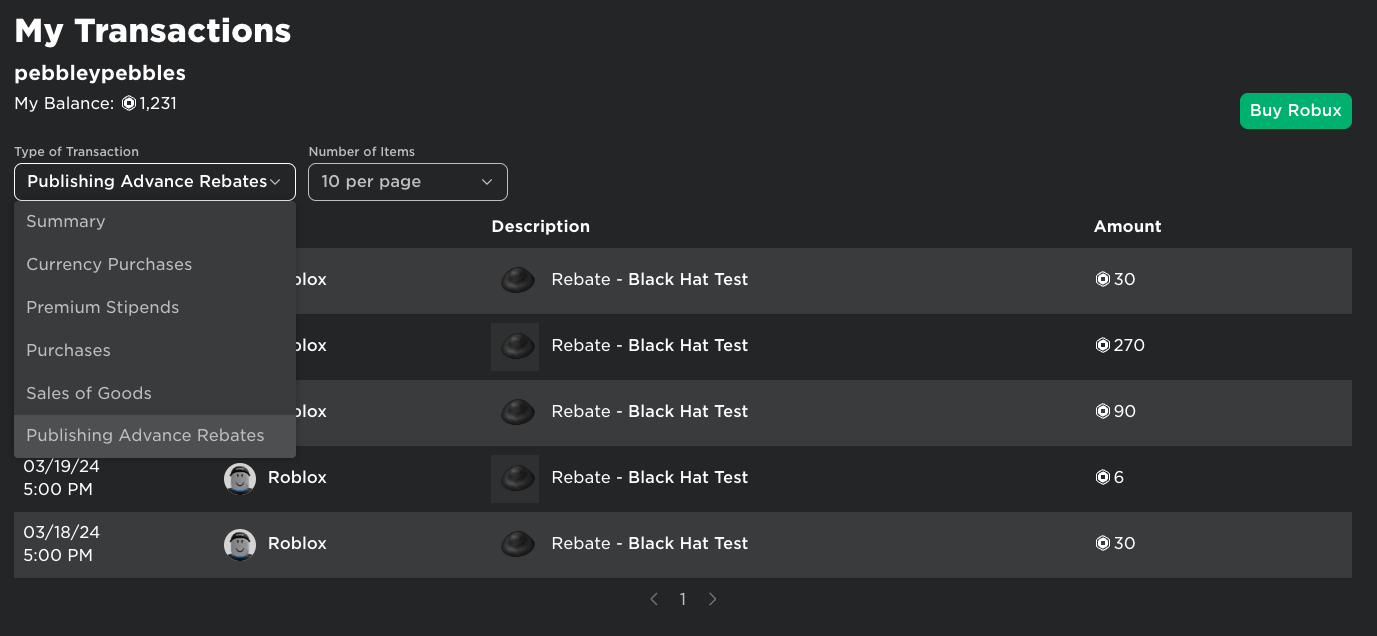Select Summary from transaction type list
Image resolution: width=1377 pixels, height=636 pixels.
coord(66,222)
